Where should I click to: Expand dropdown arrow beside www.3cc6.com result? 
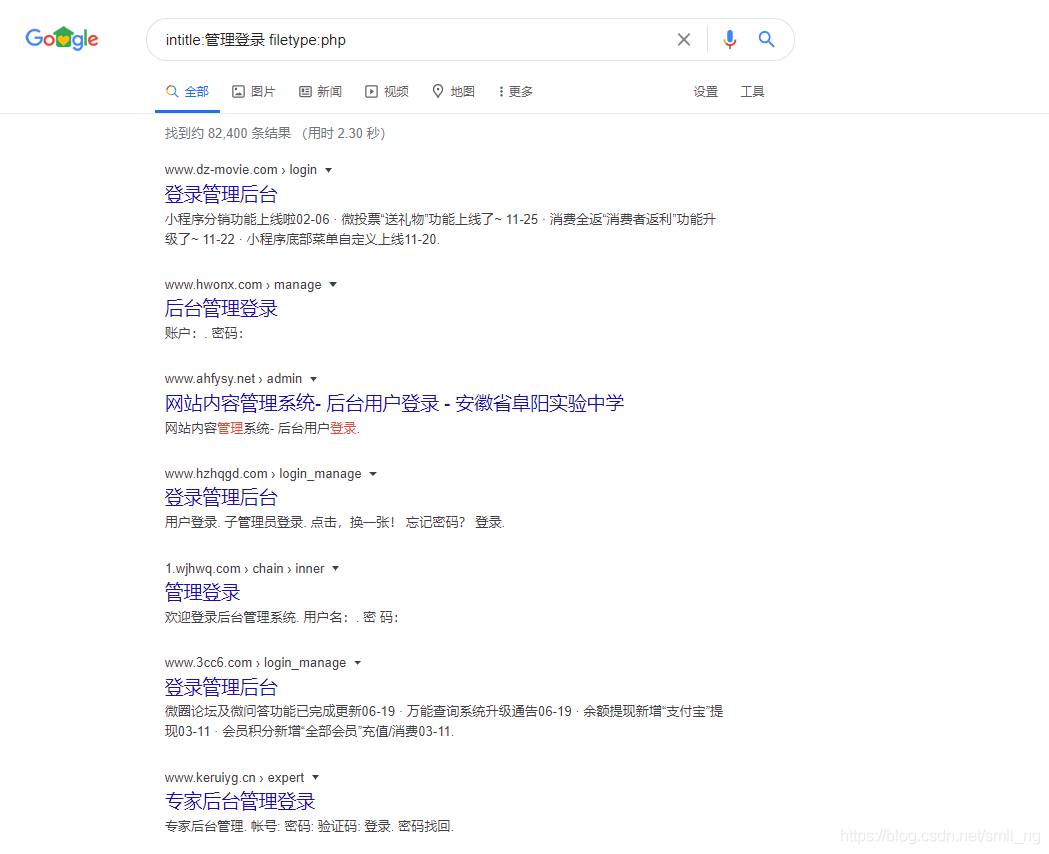[x=357, y=663]
